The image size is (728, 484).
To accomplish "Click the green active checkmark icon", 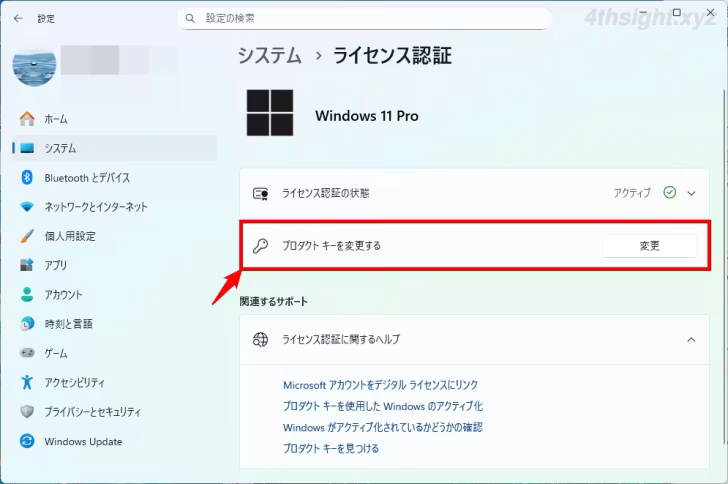I will point(670,192).
